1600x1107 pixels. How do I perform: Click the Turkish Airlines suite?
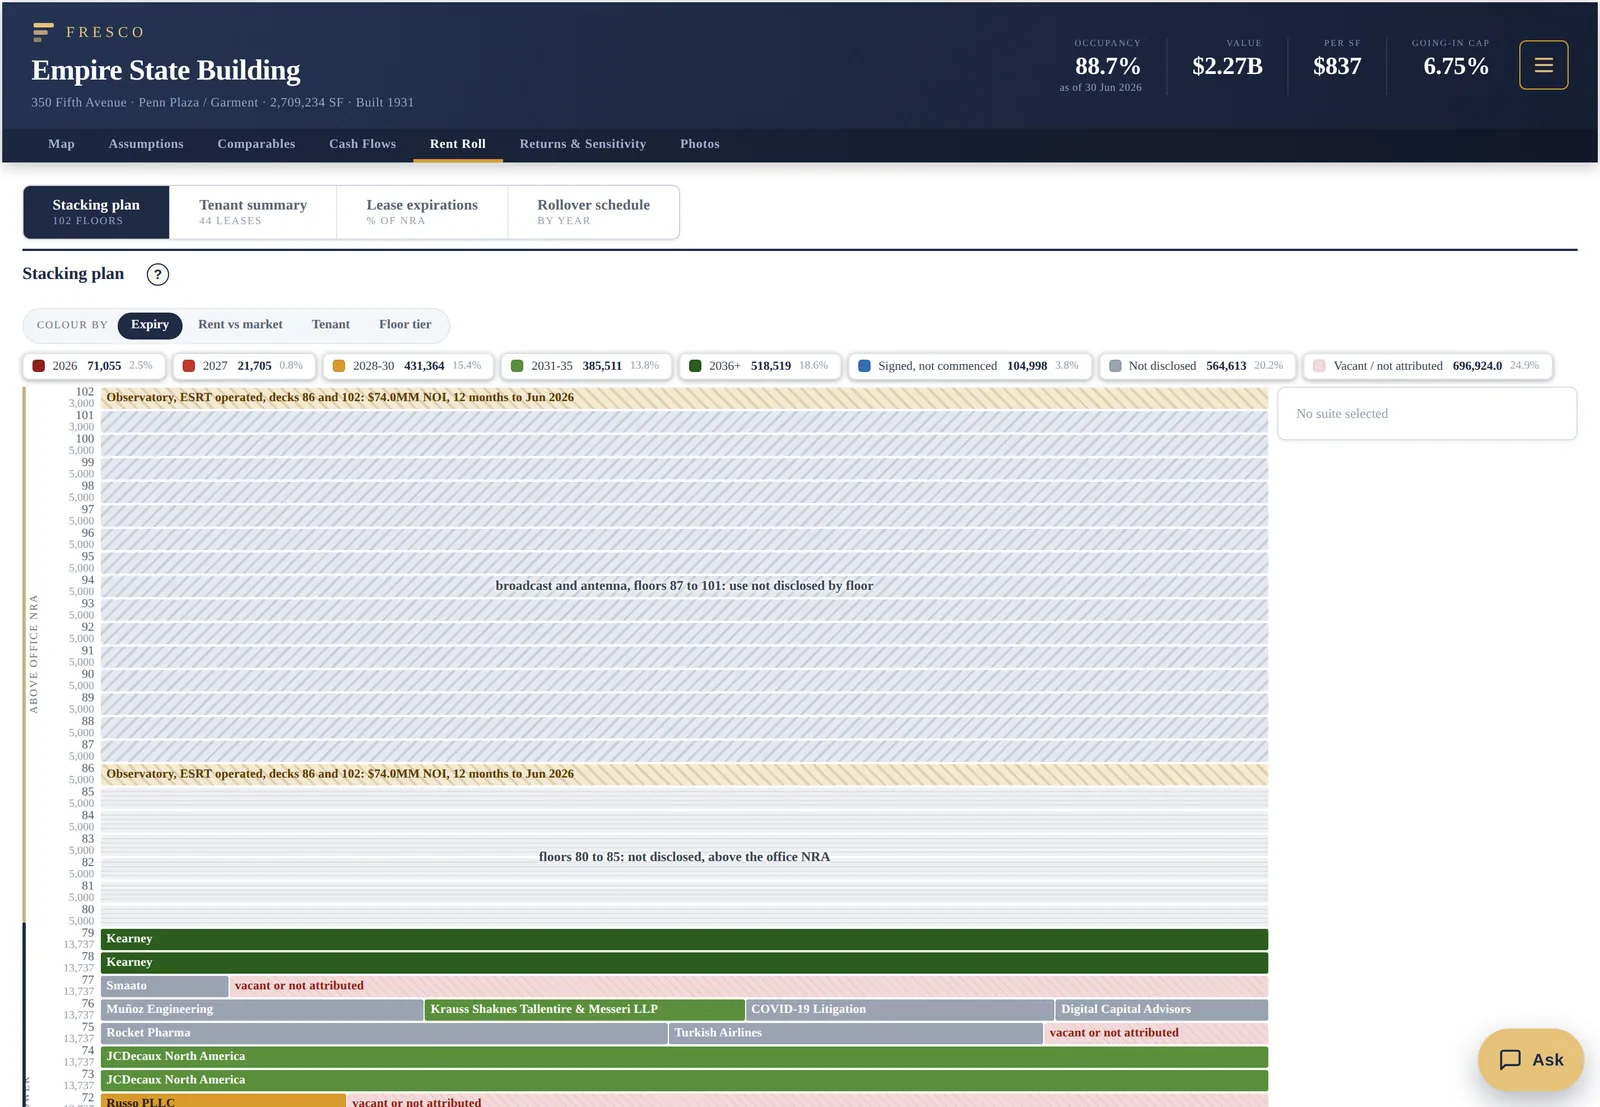pyautogui.click(x=856, y=1033)
